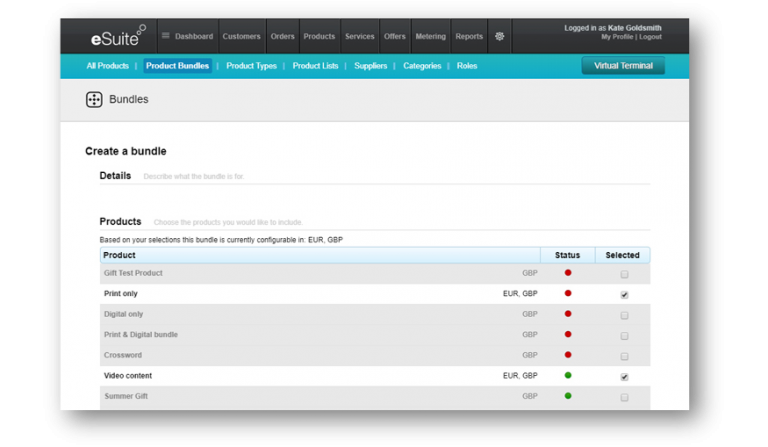Click the Status column header
The image size is (768, 447).
(x=567, y=255)
